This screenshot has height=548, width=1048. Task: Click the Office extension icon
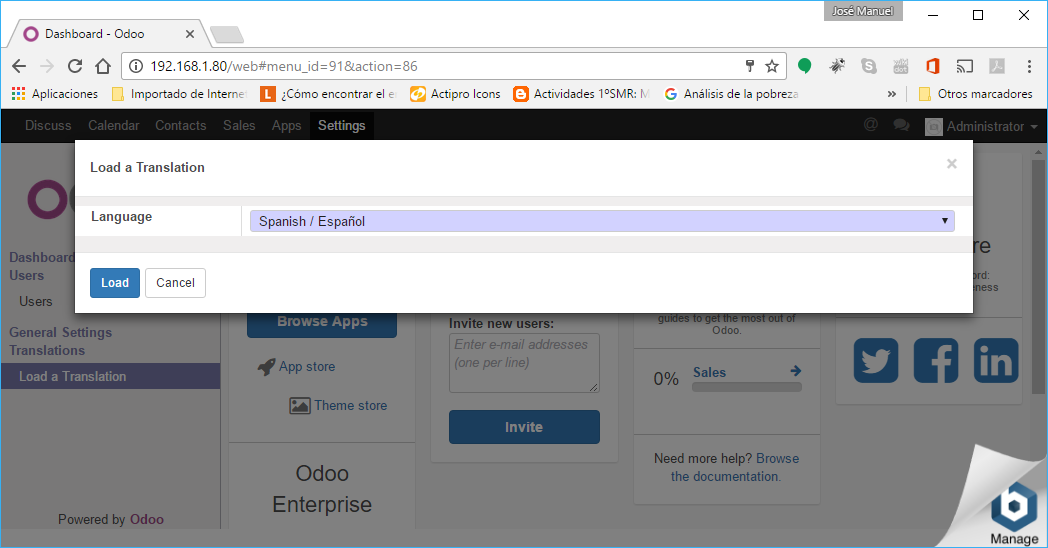[x=932, y=66]
